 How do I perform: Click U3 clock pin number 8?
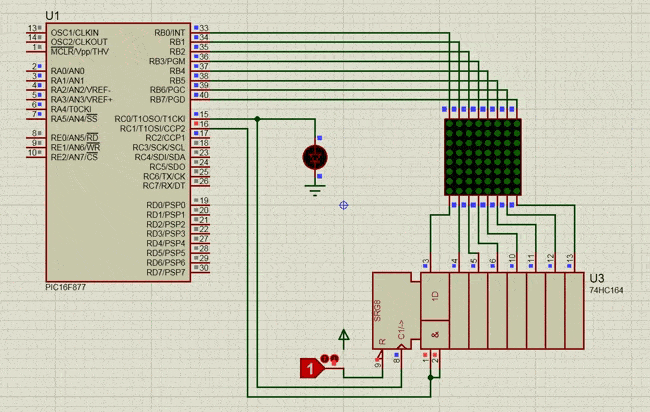click(x=397, y=361)
